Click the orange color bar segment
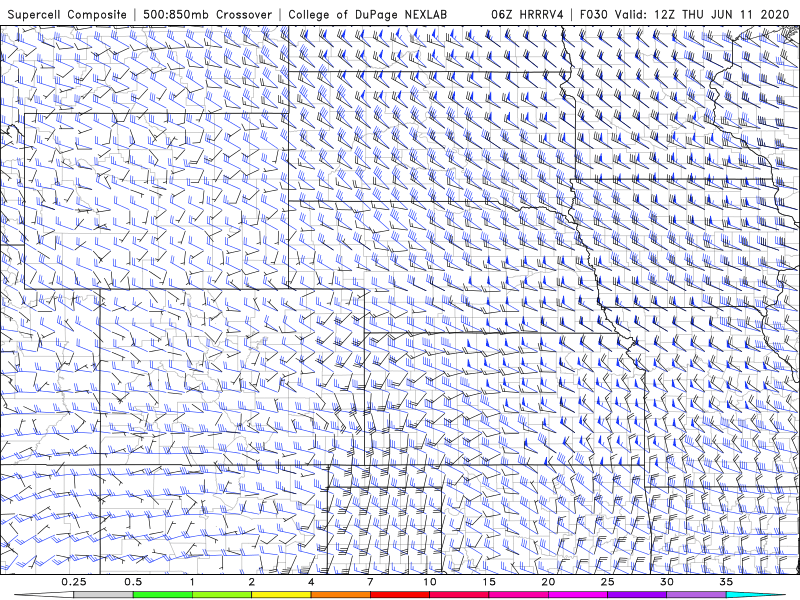Image resolution: width=800 pixels, height=600 pixels. point(341,595)
